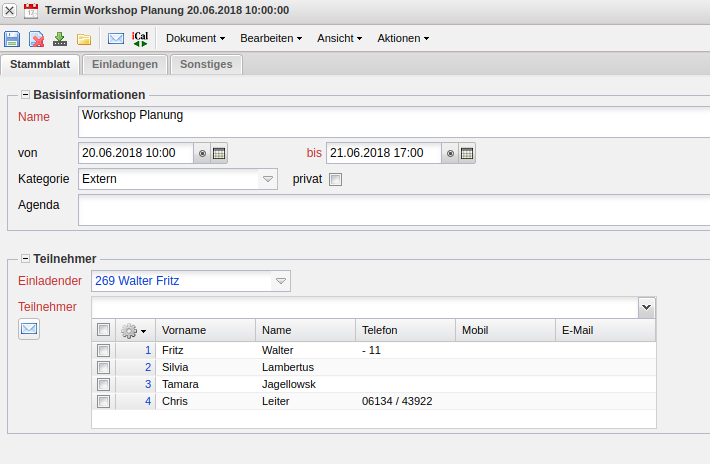Enable the privat checkbox
Screen dimensions: 710x464
point(336,180)
